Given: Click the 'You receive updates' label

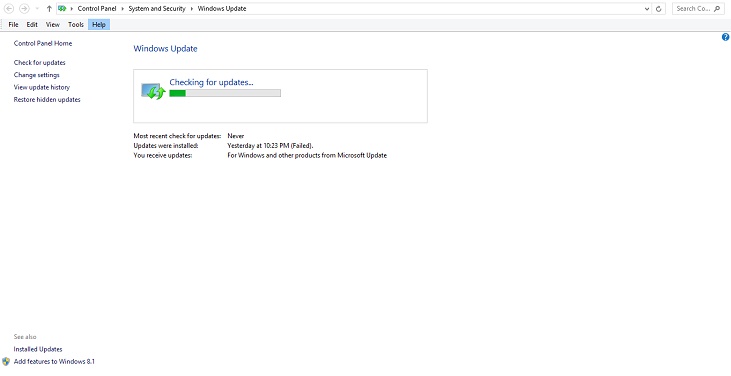Looking at the screenshot, I should (x=163, y=156).
